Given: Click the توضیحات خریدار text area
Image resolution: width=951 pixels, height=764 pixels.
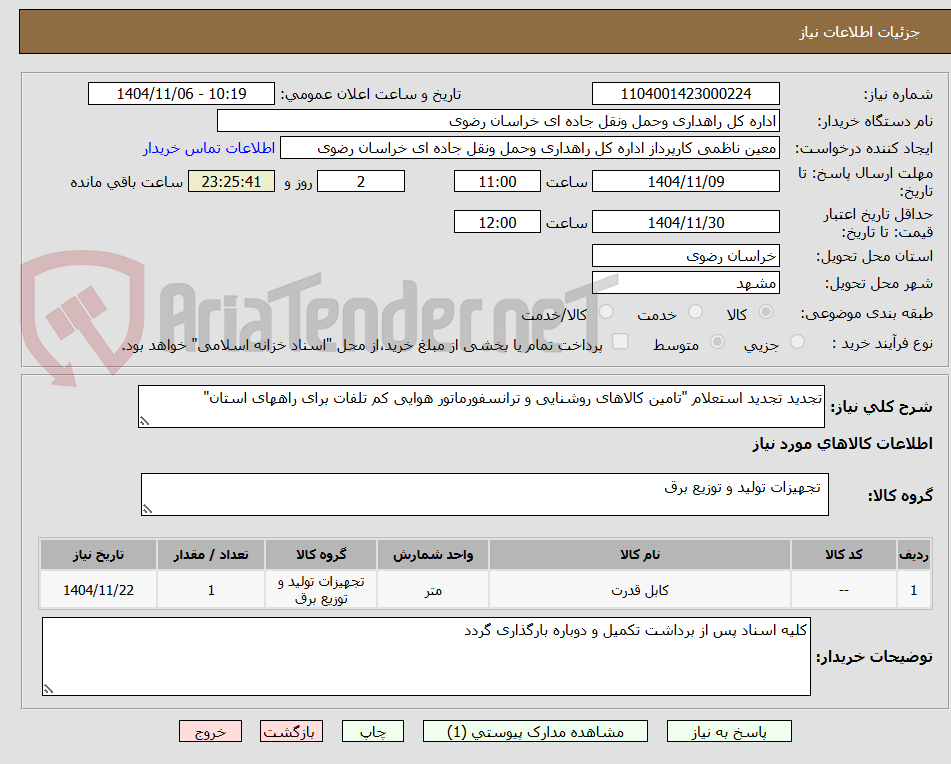Looking at the screenshot, I should [426, 657].
